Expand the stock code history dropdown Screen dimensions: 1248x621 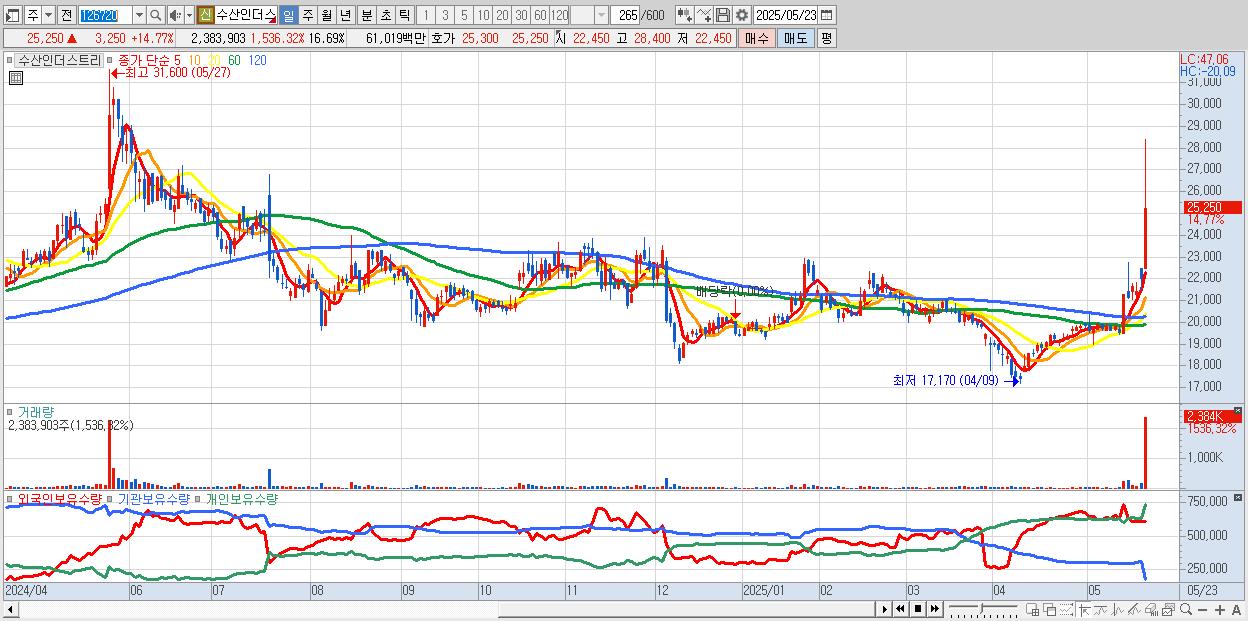coord(139,15)
